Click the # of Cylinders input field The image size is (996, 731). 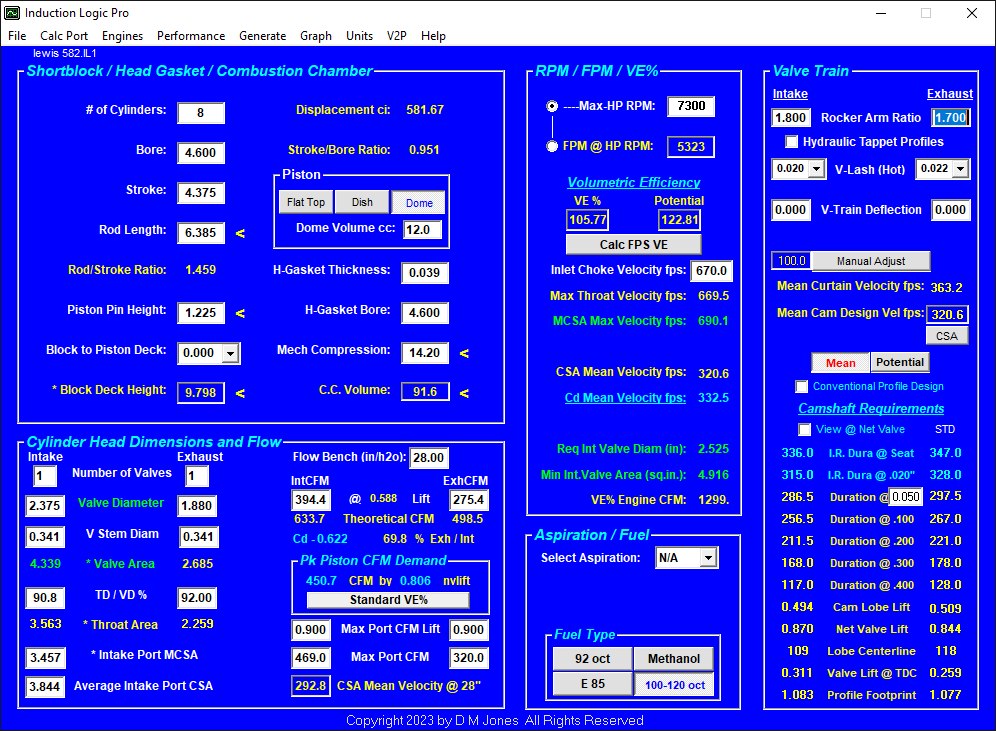(201, 113)
